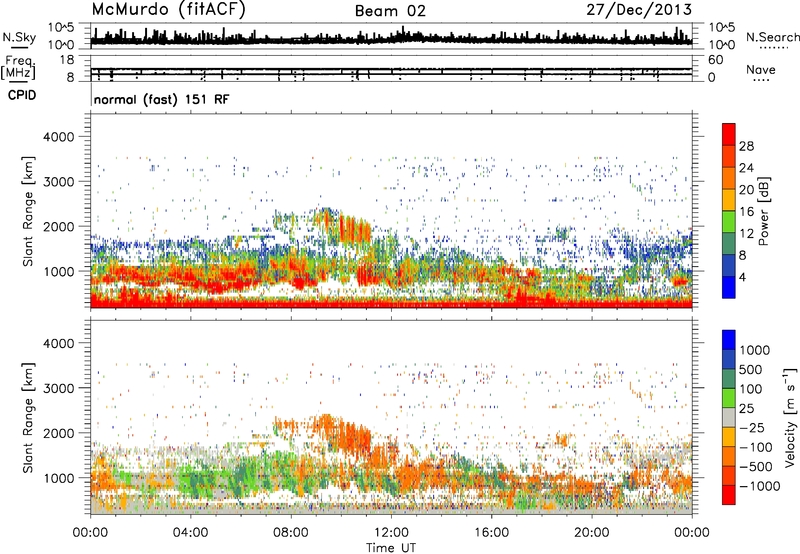Click the 08:00 time tick label
The image size is (800, 554).
291,533
